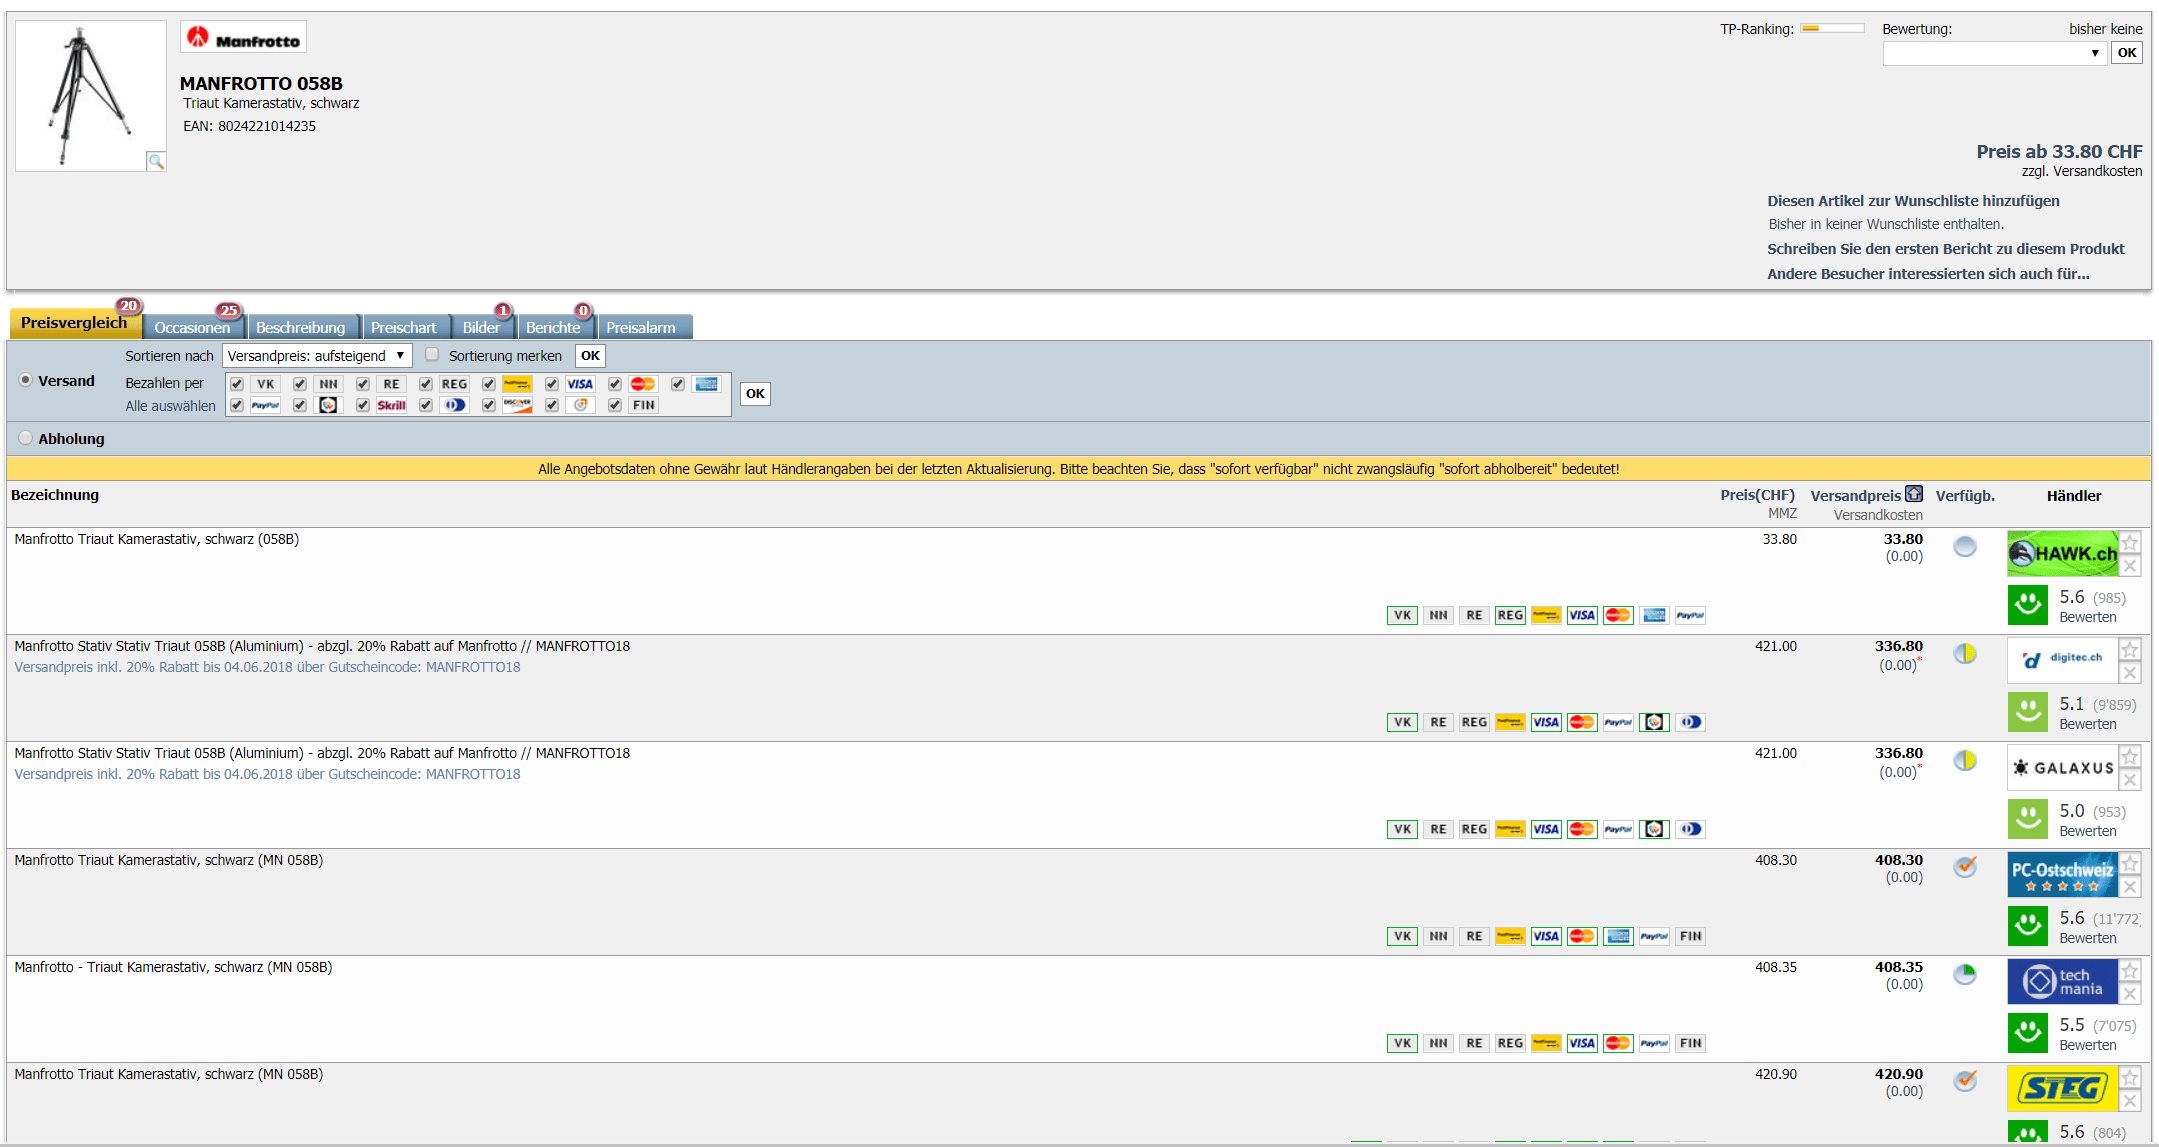Uncheck the VISA payment filter

[x=552, y=384]
